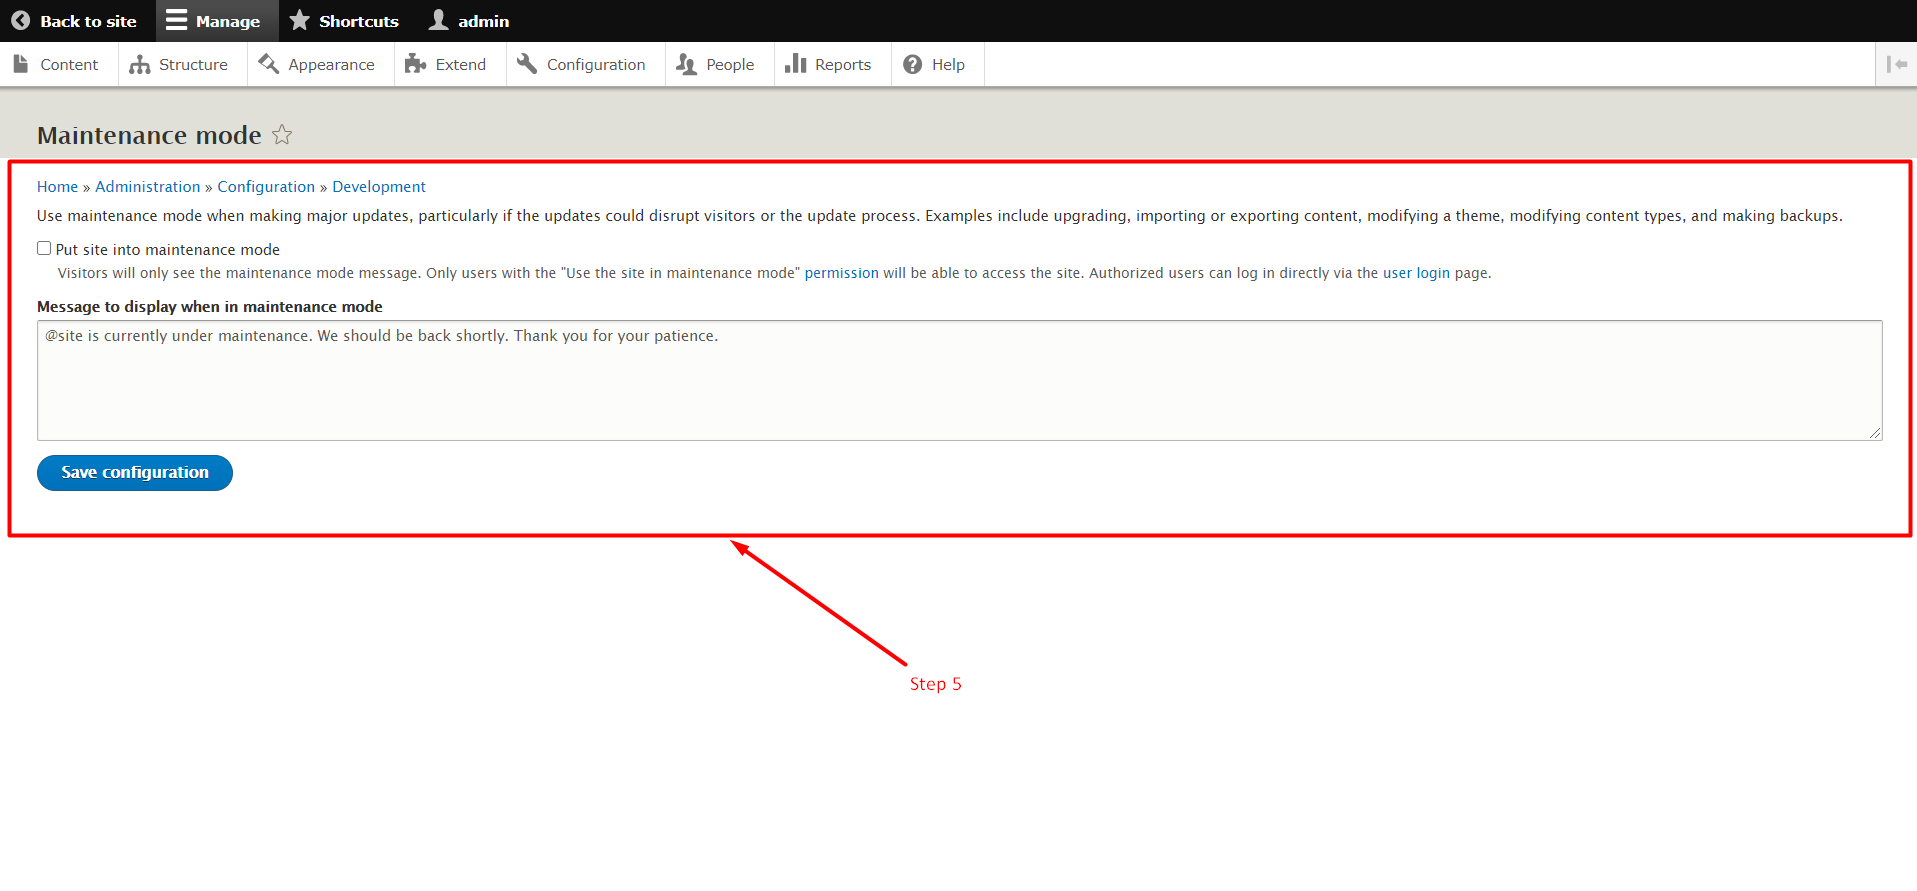Add Maintenance mode to shortcuts via star
1917x891 pixels.
282,134
